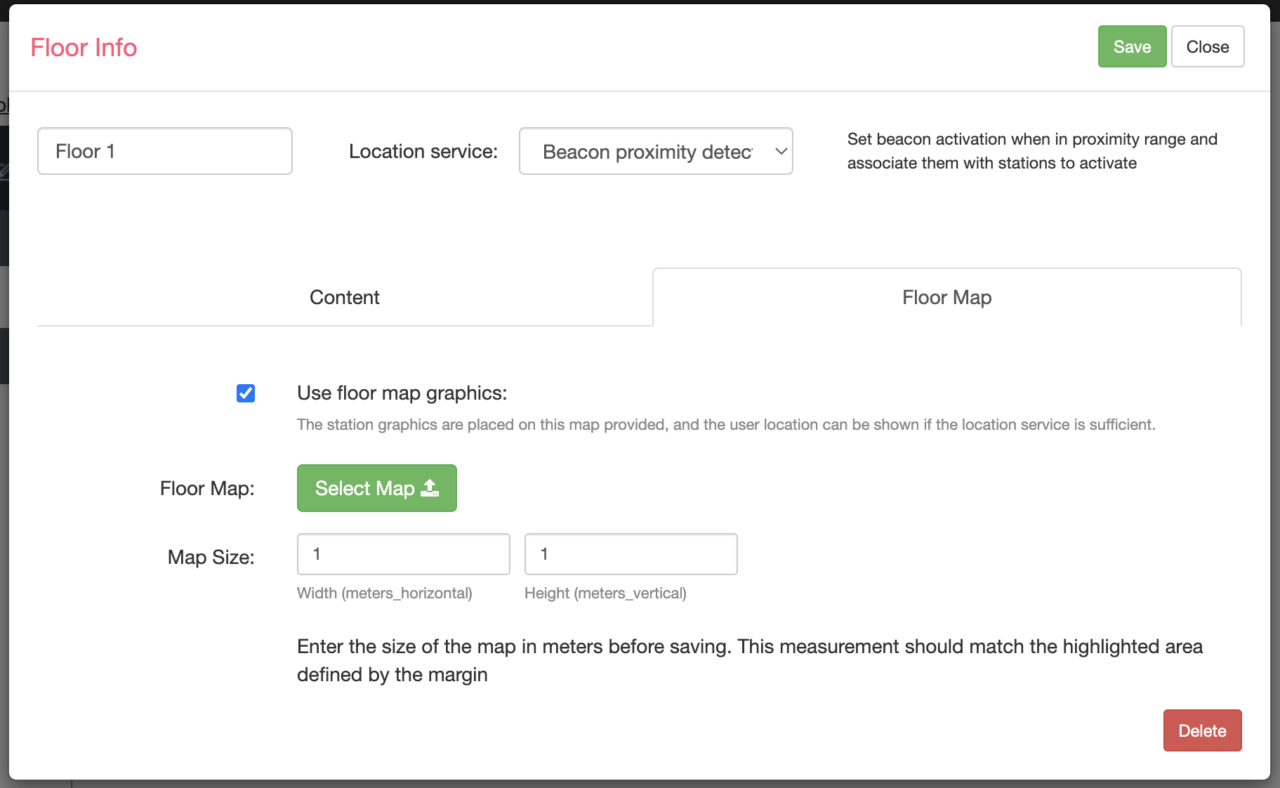
Task: Close the Floor Info dialog
Action: [x=1207, y=46]
